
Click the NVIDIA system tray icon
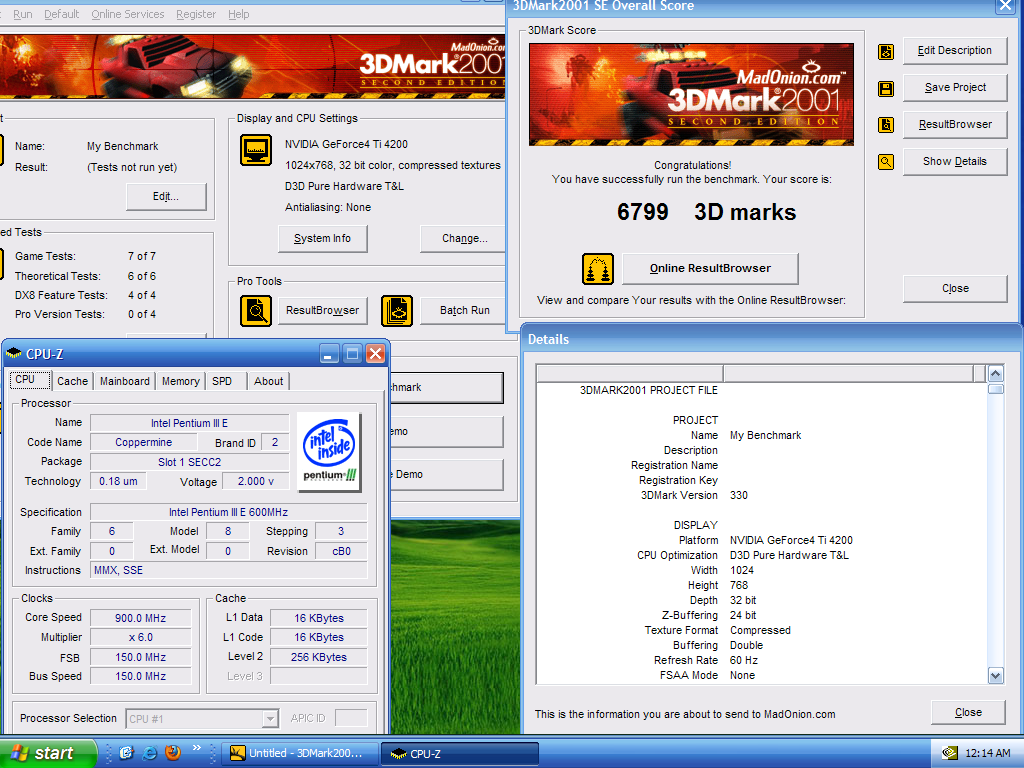[x=950, y=753]
